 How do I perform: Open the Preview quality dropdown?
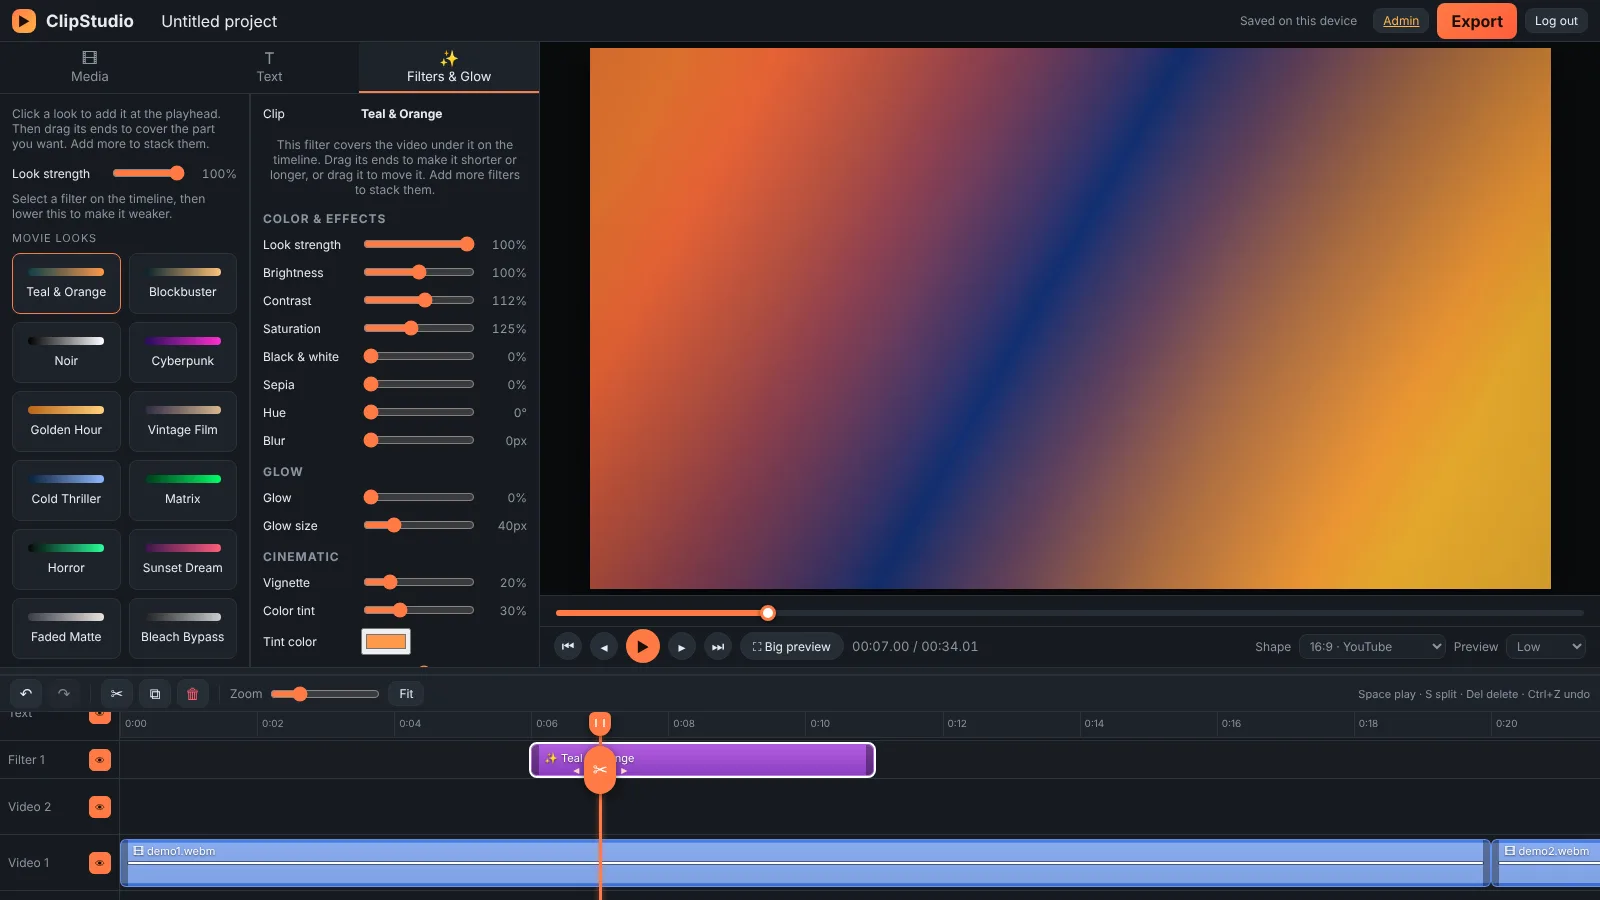(x=1546, y=647)
